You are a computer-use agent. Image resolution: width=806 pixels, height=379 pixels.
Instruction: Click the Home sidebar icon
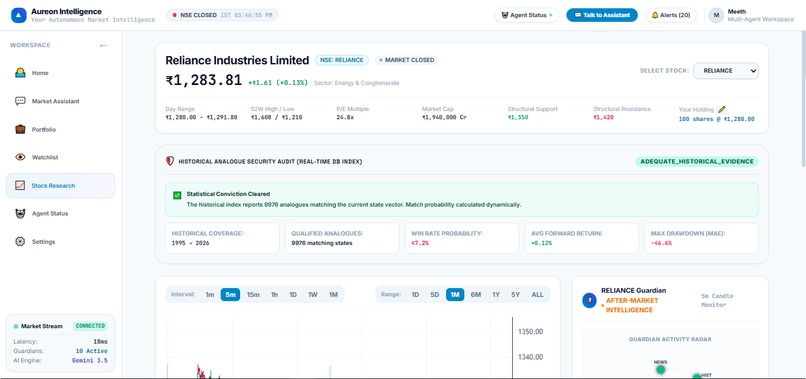point(20,73)
